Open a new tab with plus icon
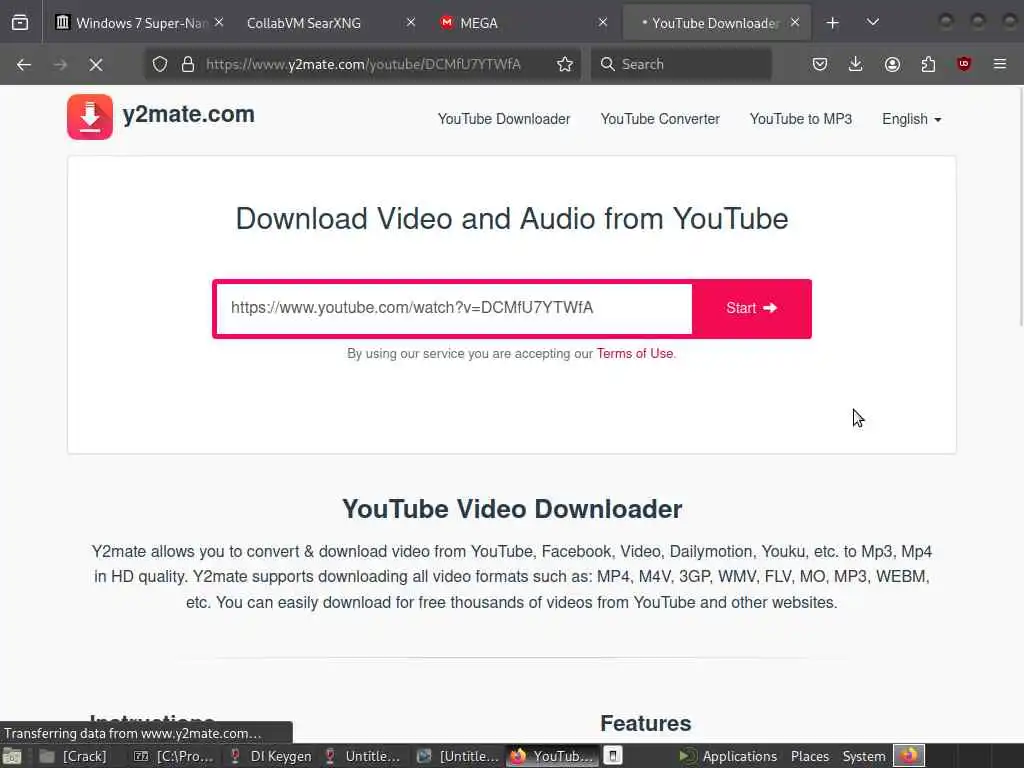Image resolution: width=1024 pixels, height=768 pixels. pyautogui.click(x=832, y=23)
